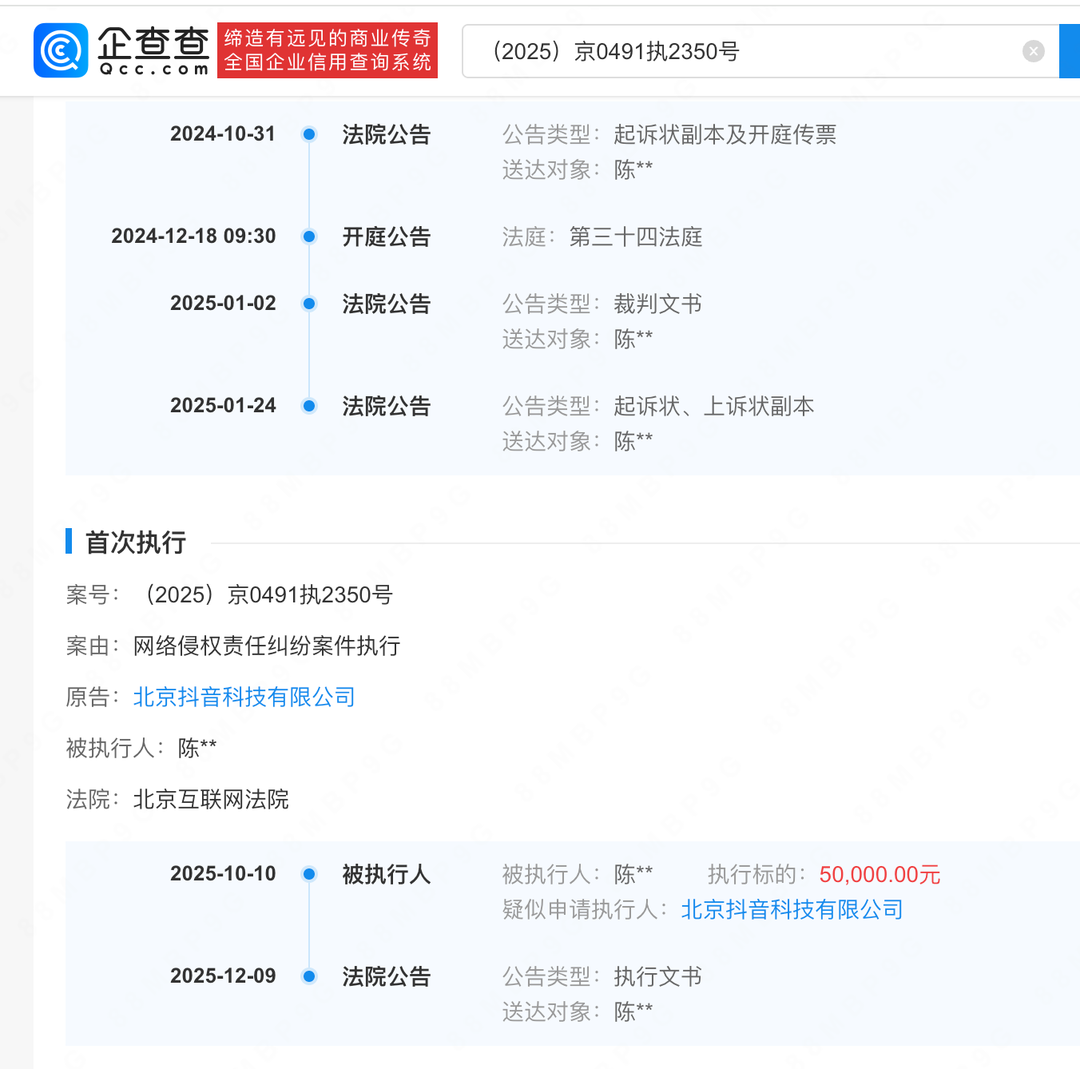This screenshot has height=1069, width=1080.
Task: Open the red 全国企业信用查询系统 banner
Action: (327, 50)
